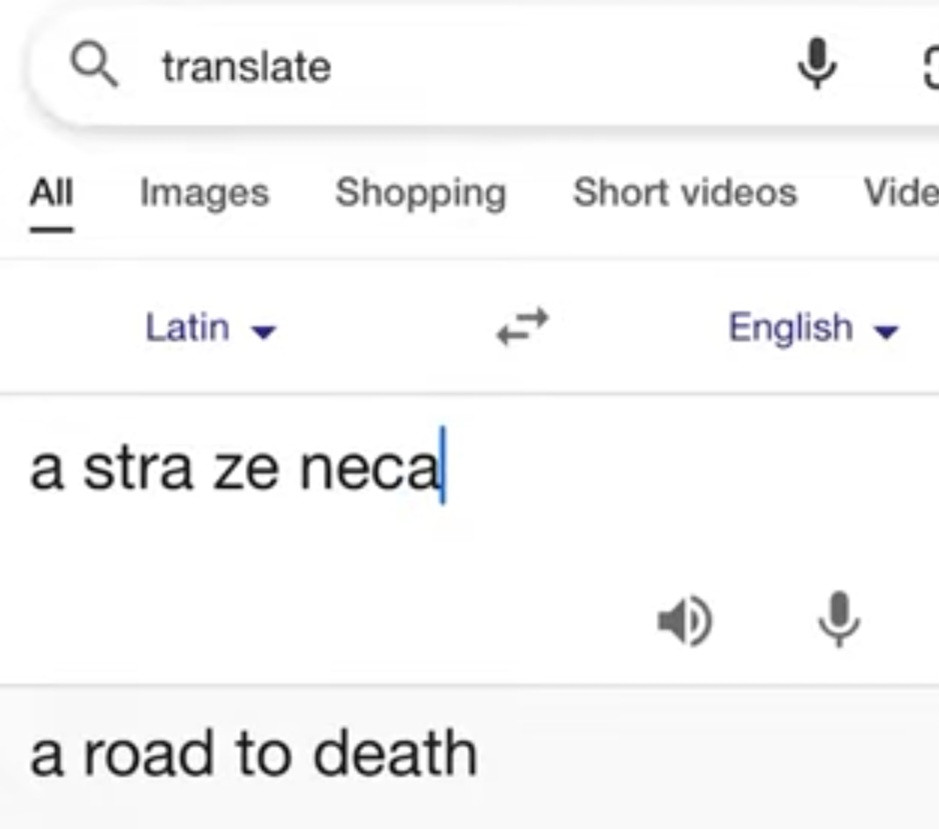Swap Latin and English languages
The height and width of the screenshot is (829, 939).
click(522, 327)
